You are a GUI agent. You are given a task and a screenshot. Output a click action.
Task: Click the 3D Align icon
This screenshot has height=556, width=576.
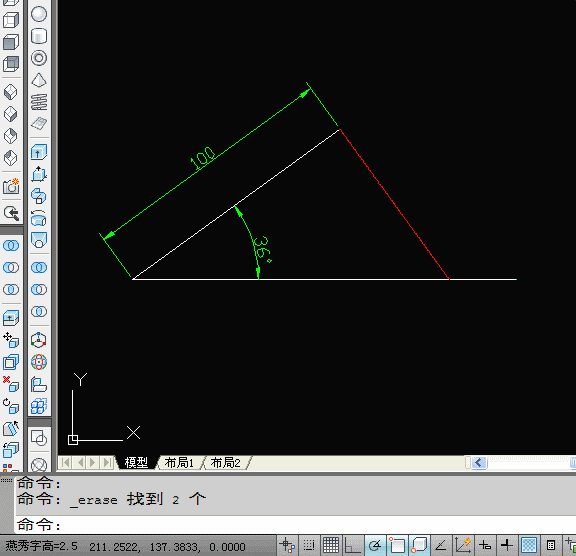tap(39, 384)
